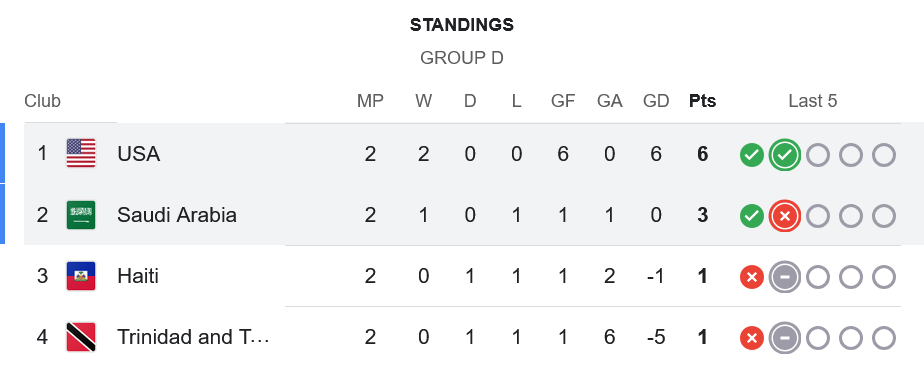Click the Haiti flag icon
924x384 pixels.
(x=81, y=276)
